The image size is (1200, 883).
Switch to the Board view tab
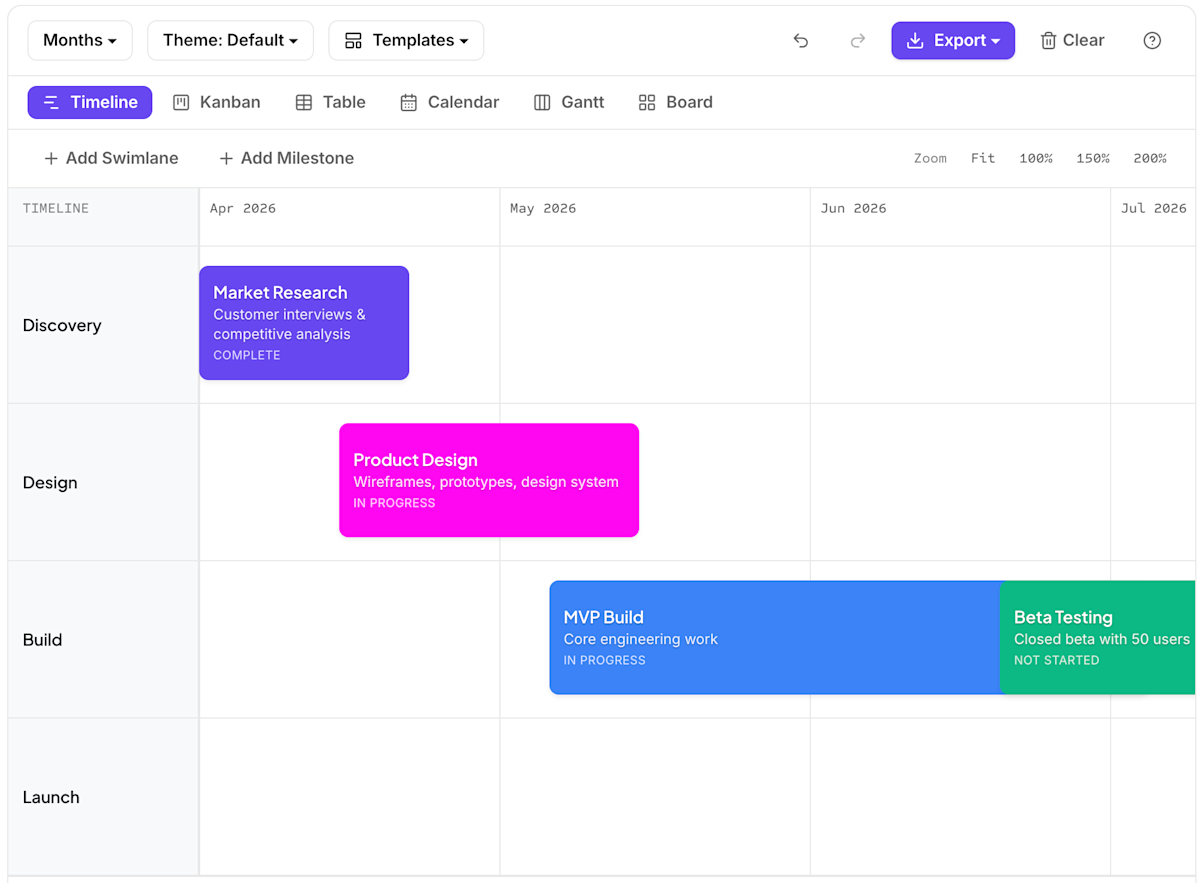[x=676, y=102]
